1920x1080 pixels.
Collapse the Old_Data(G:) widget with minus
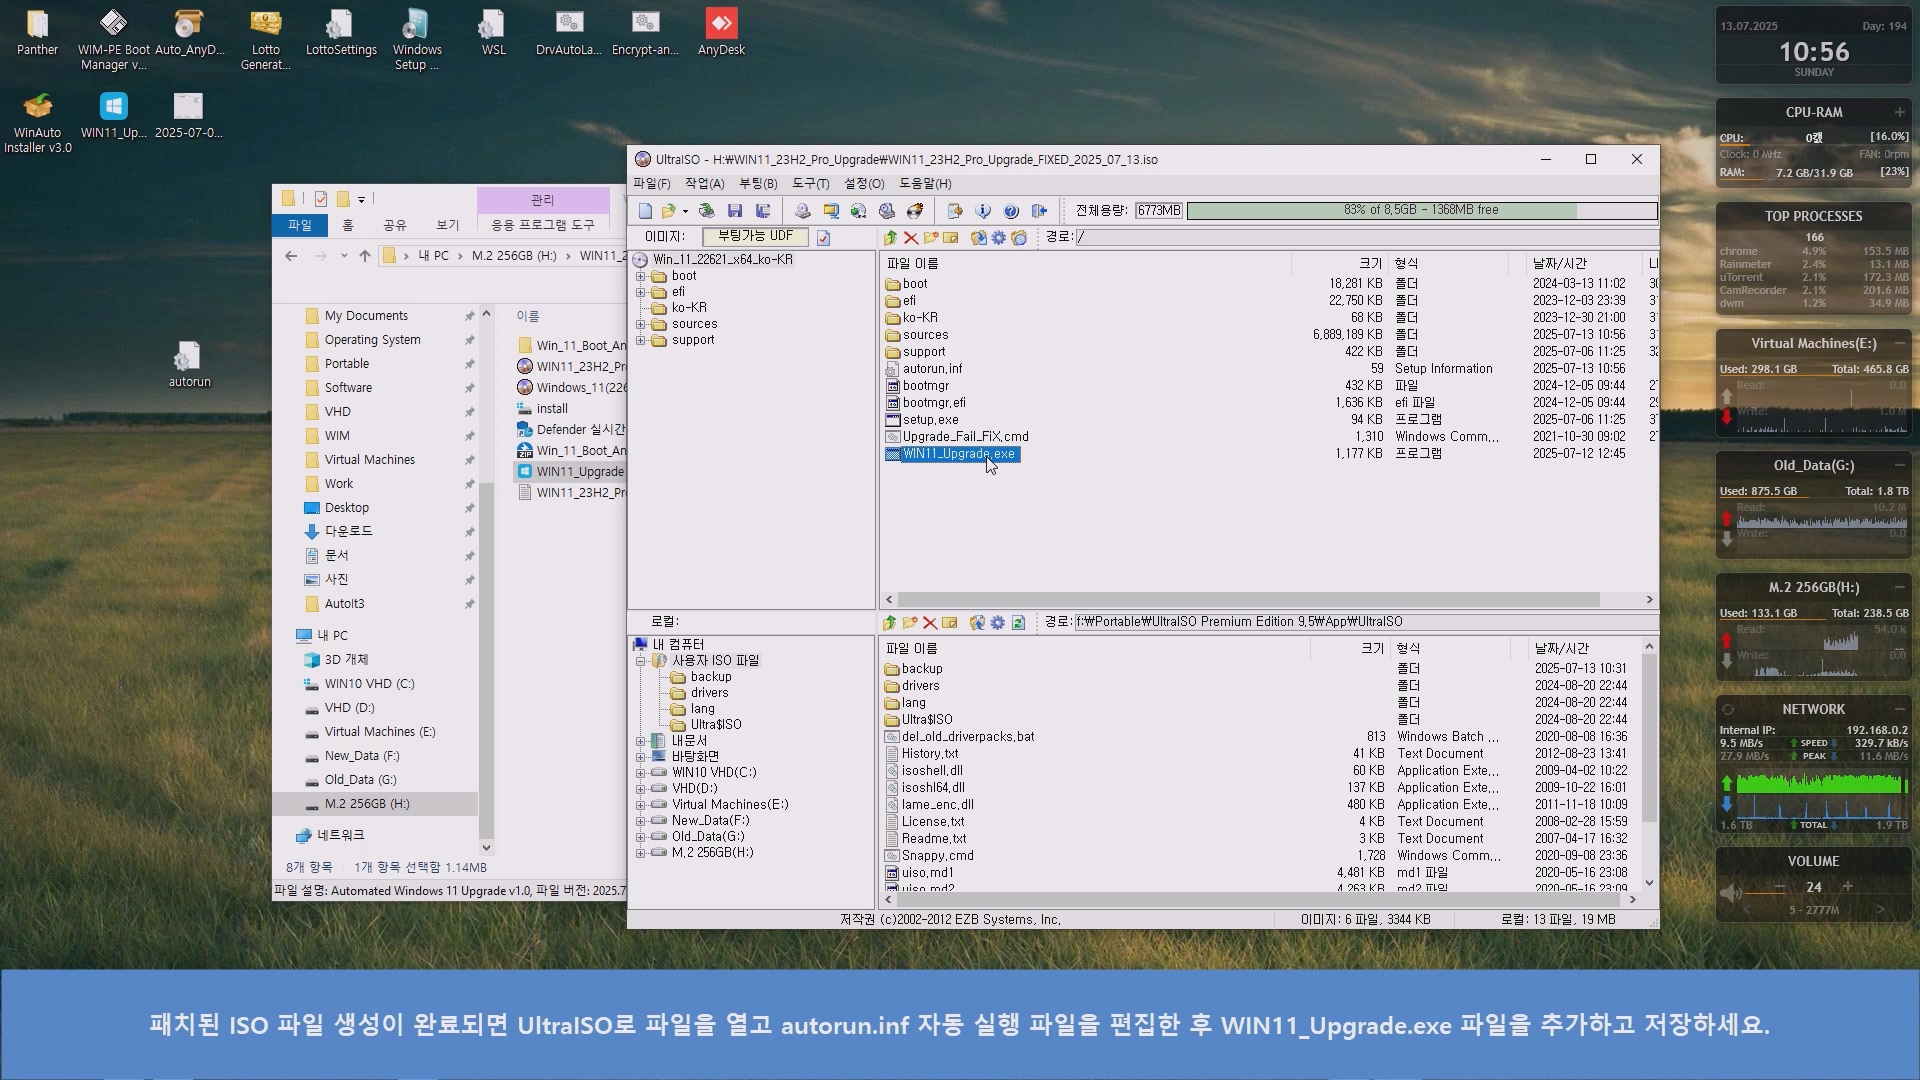tap(1899, 465)
